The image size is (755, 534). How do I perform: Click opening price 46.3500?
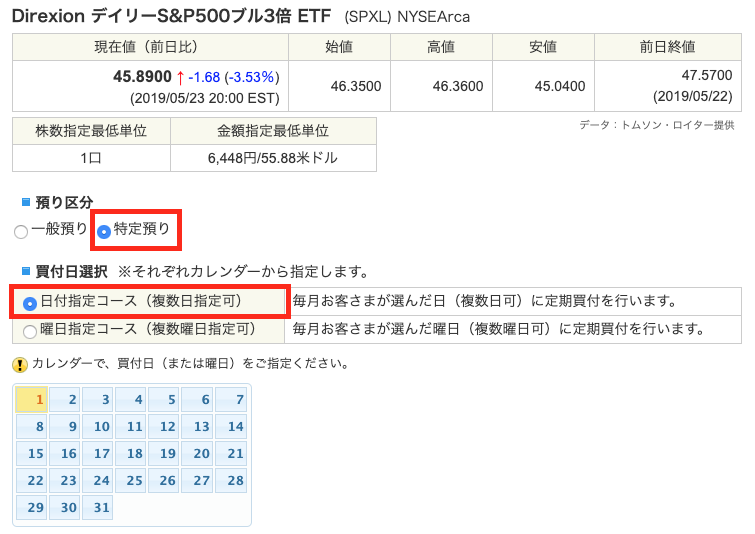click(x=356, y=86)
